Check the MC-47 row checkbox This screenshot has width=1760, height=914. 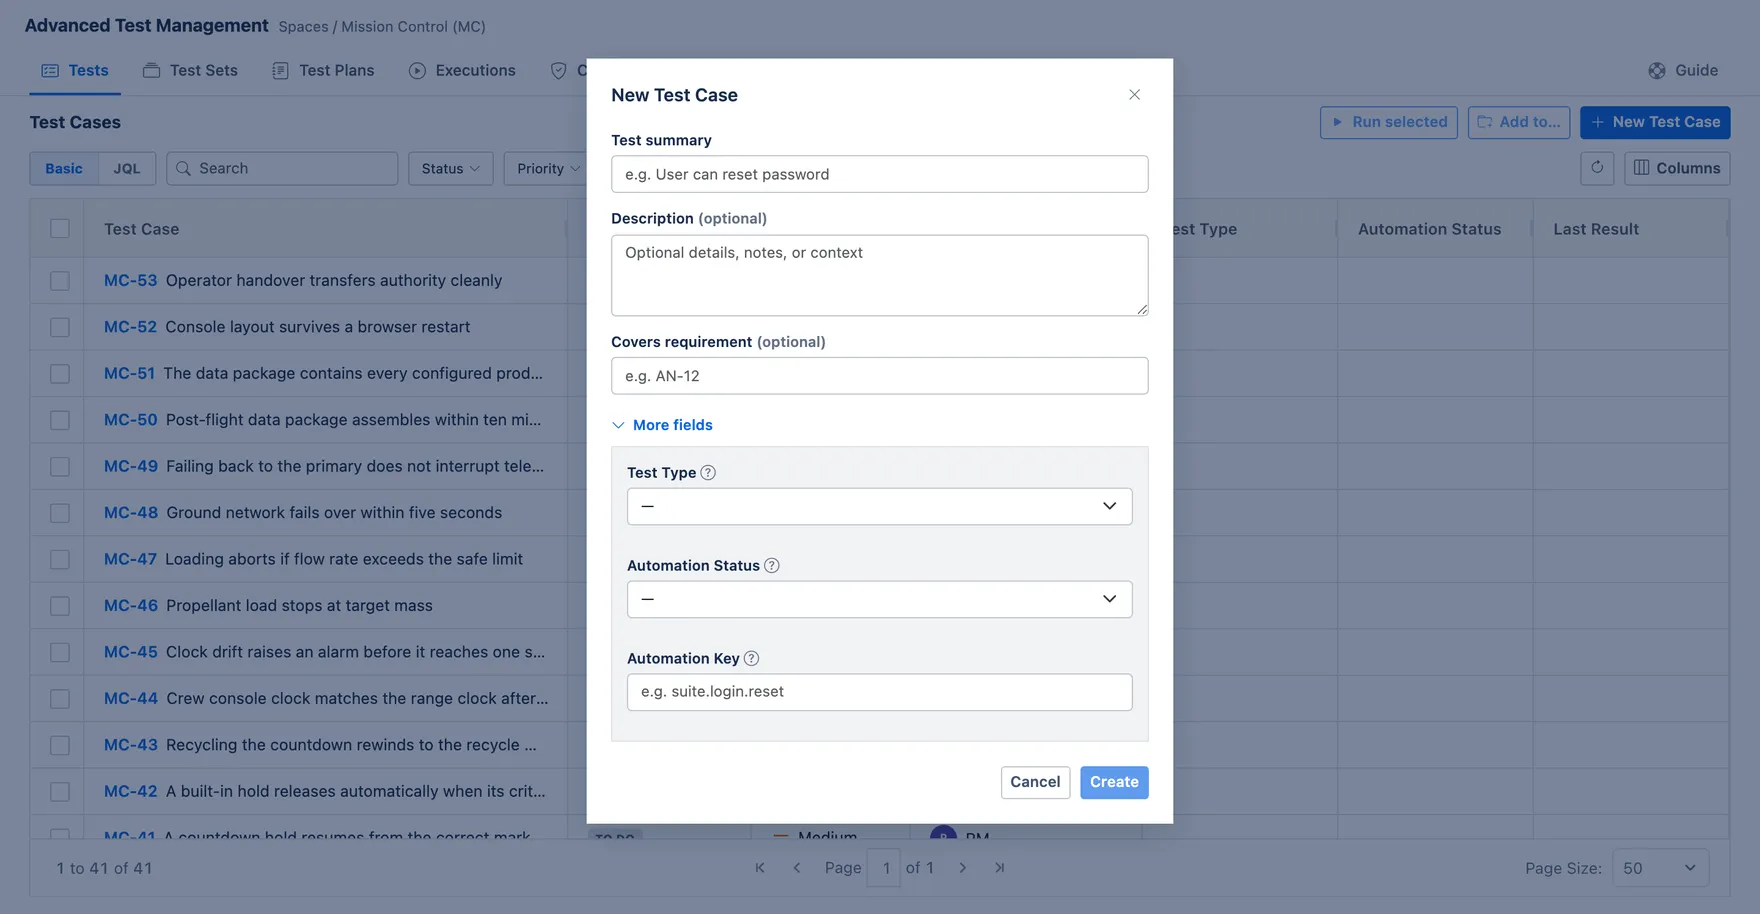click(60, 560)
